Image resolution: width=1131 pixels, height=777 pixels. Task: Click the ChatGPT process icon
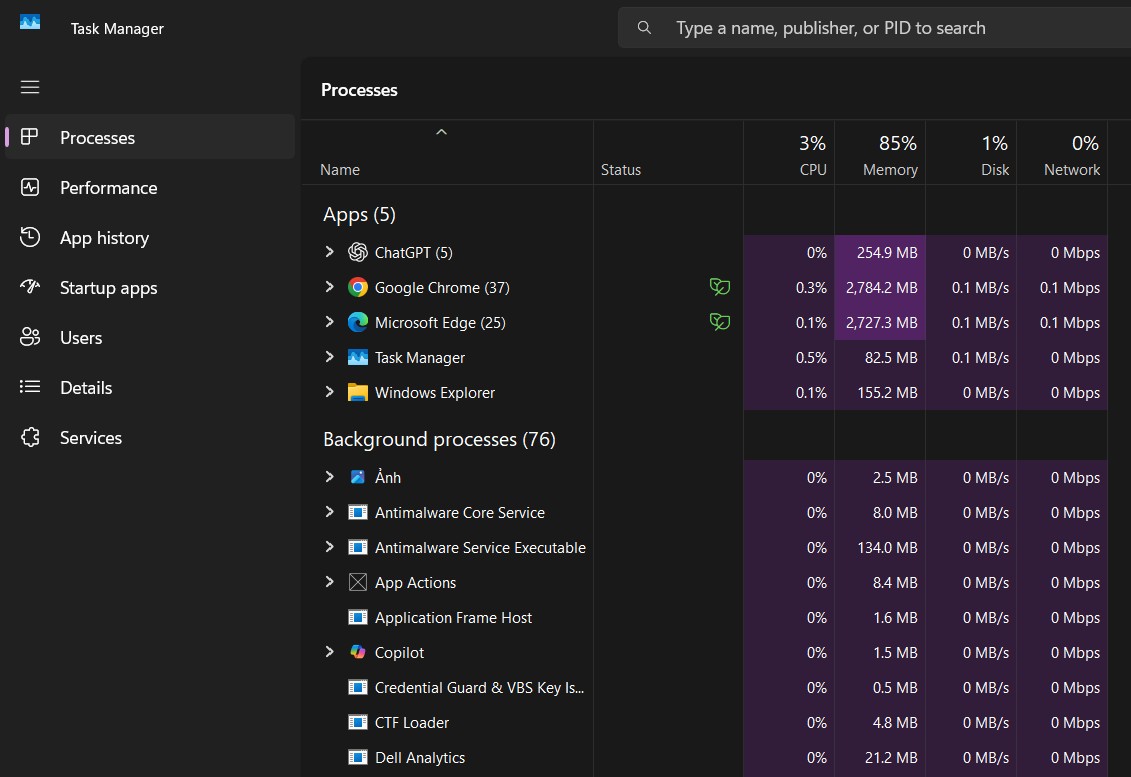click(x=357, y=253)
